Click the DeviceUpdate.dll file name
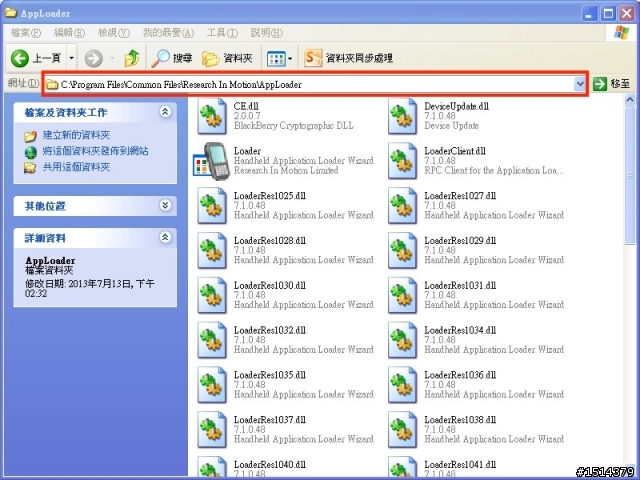The image size is (640, 480). [456, 106]
